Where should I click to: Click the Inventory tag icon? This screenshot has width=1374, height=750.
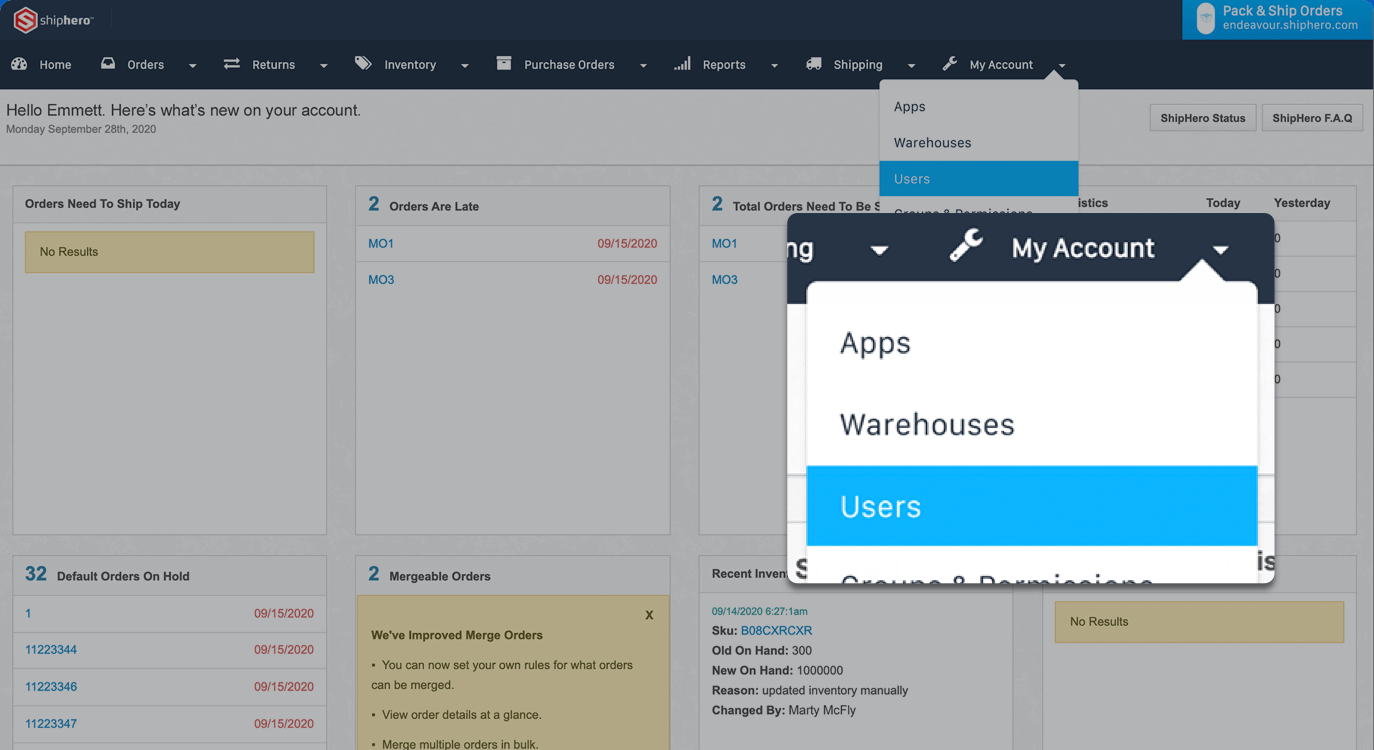(363, 63)
